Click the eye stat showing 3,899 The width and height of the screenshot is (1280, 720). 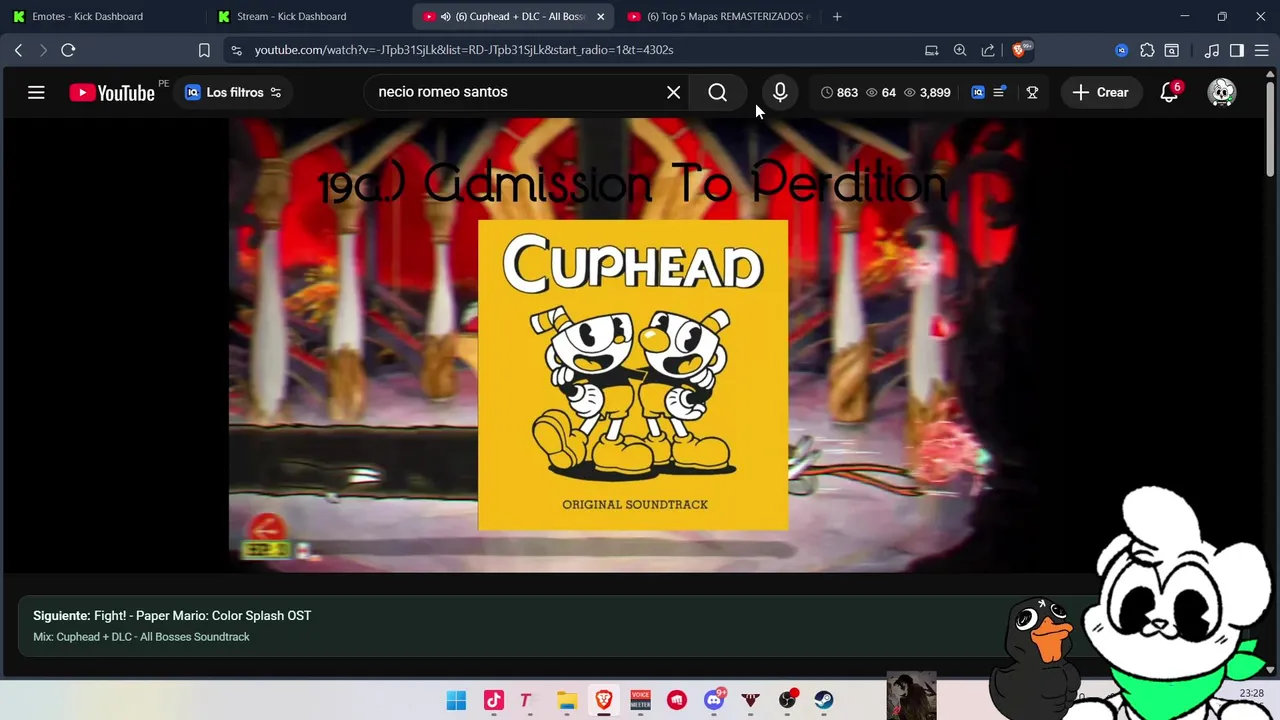(x=927, y=92)
